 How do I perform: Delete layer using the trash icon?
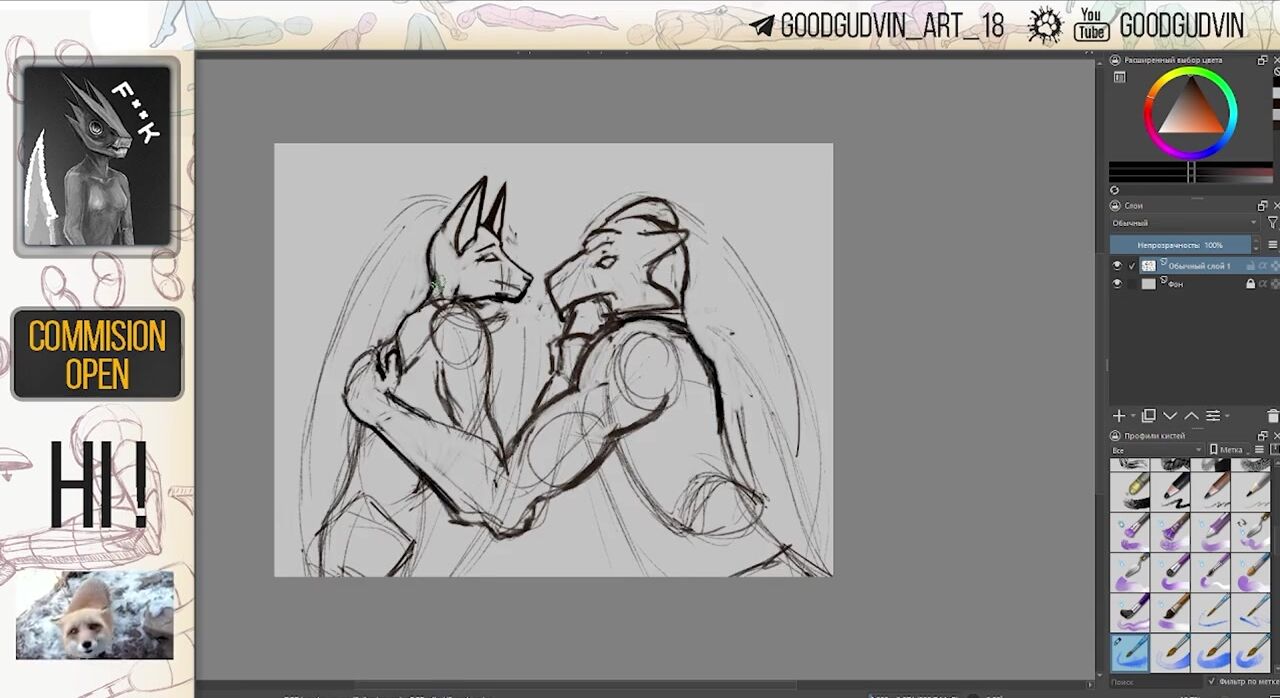point(1272,416)
